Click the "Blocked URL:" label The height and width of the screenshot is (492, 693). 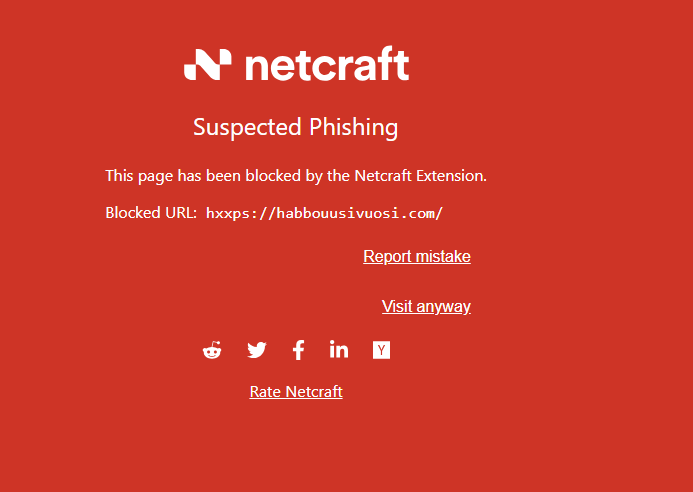[x=151, y=213]
